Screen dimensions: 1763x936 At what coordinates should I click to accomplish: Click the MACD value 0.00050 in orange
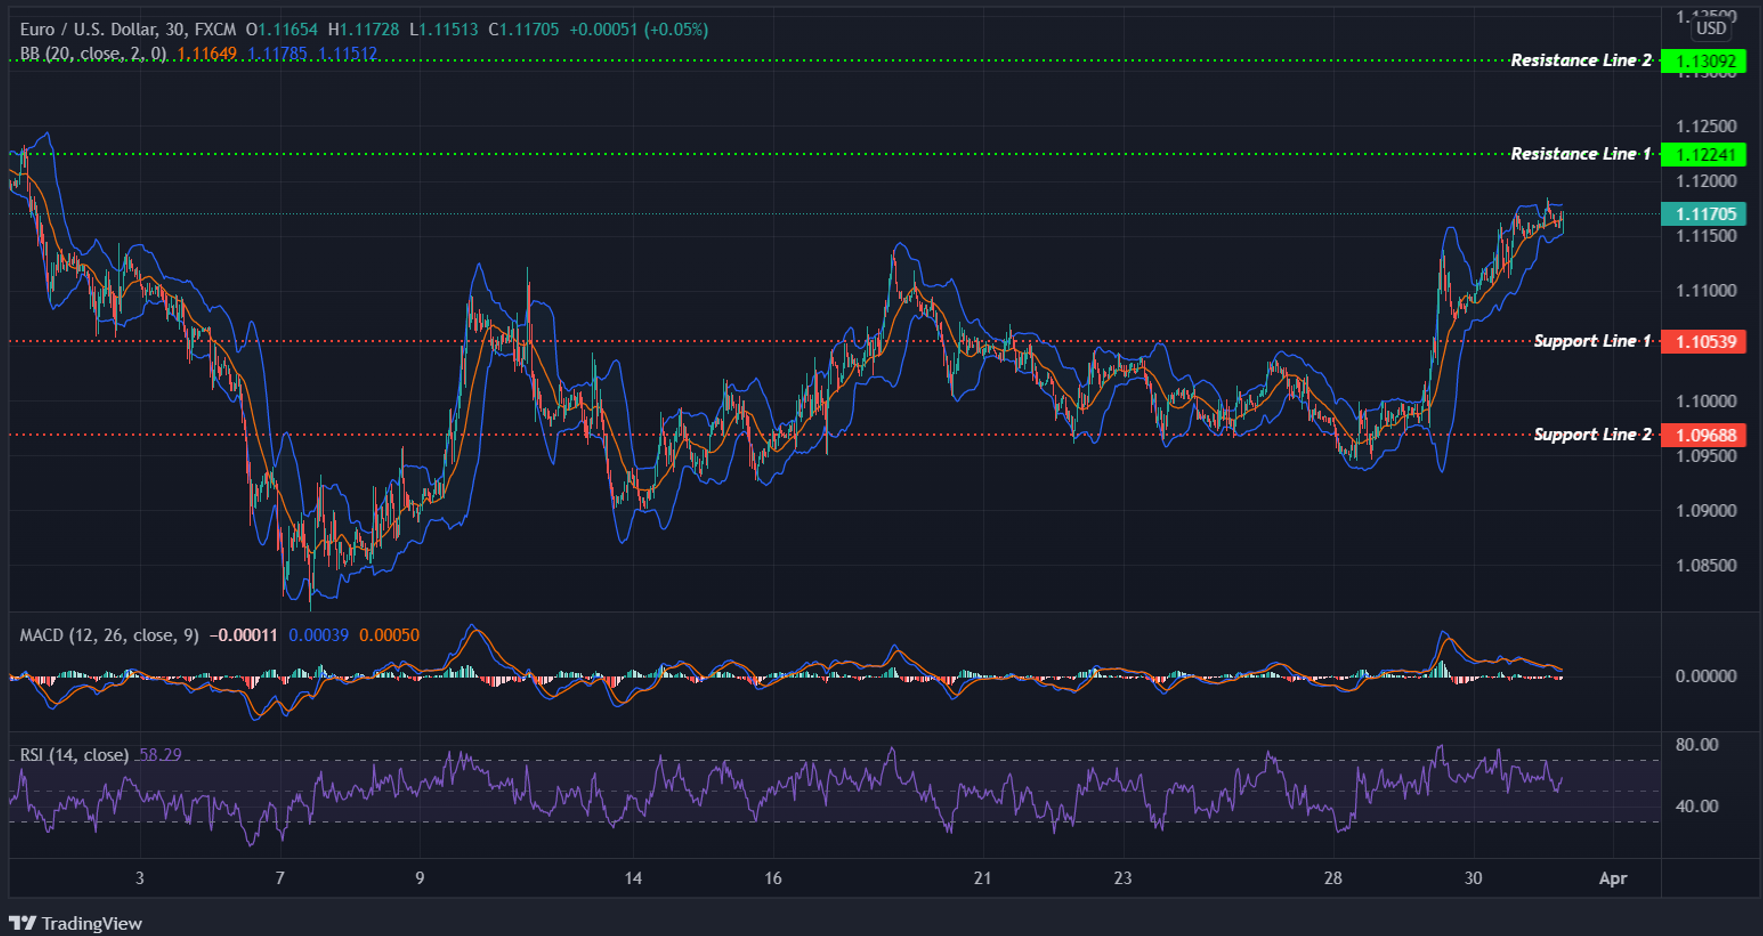point(388,635)
